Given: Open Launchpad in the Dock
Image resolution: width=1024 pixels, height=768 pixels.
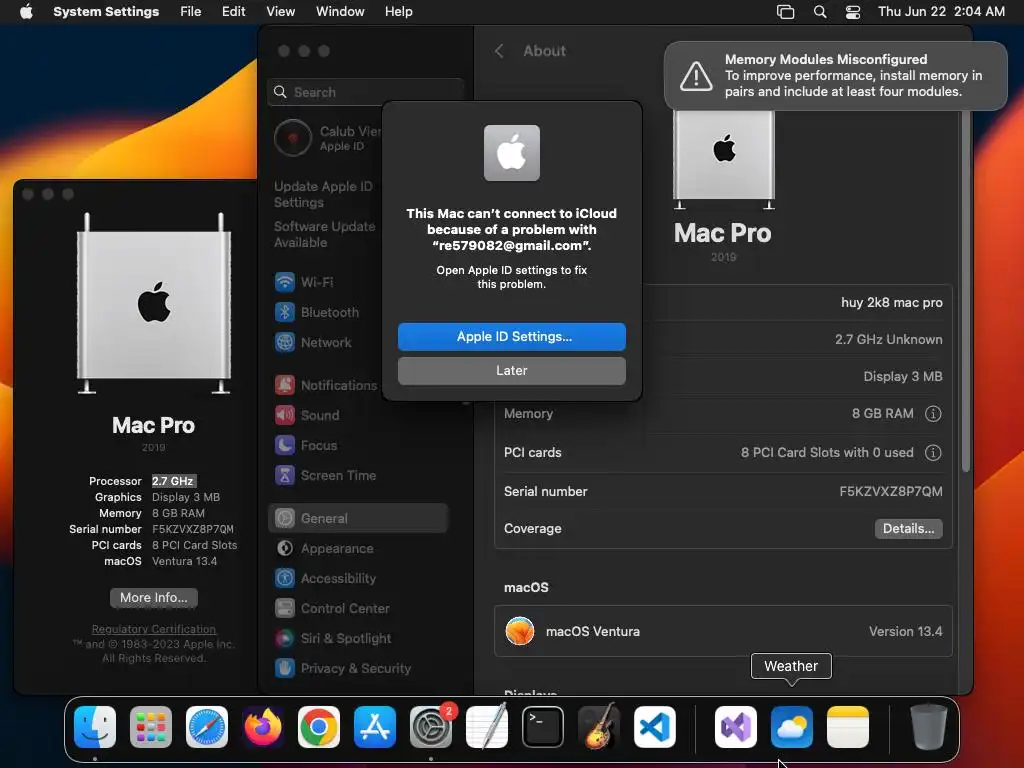Looking at the screenshot, I should (x=151, y=727).
